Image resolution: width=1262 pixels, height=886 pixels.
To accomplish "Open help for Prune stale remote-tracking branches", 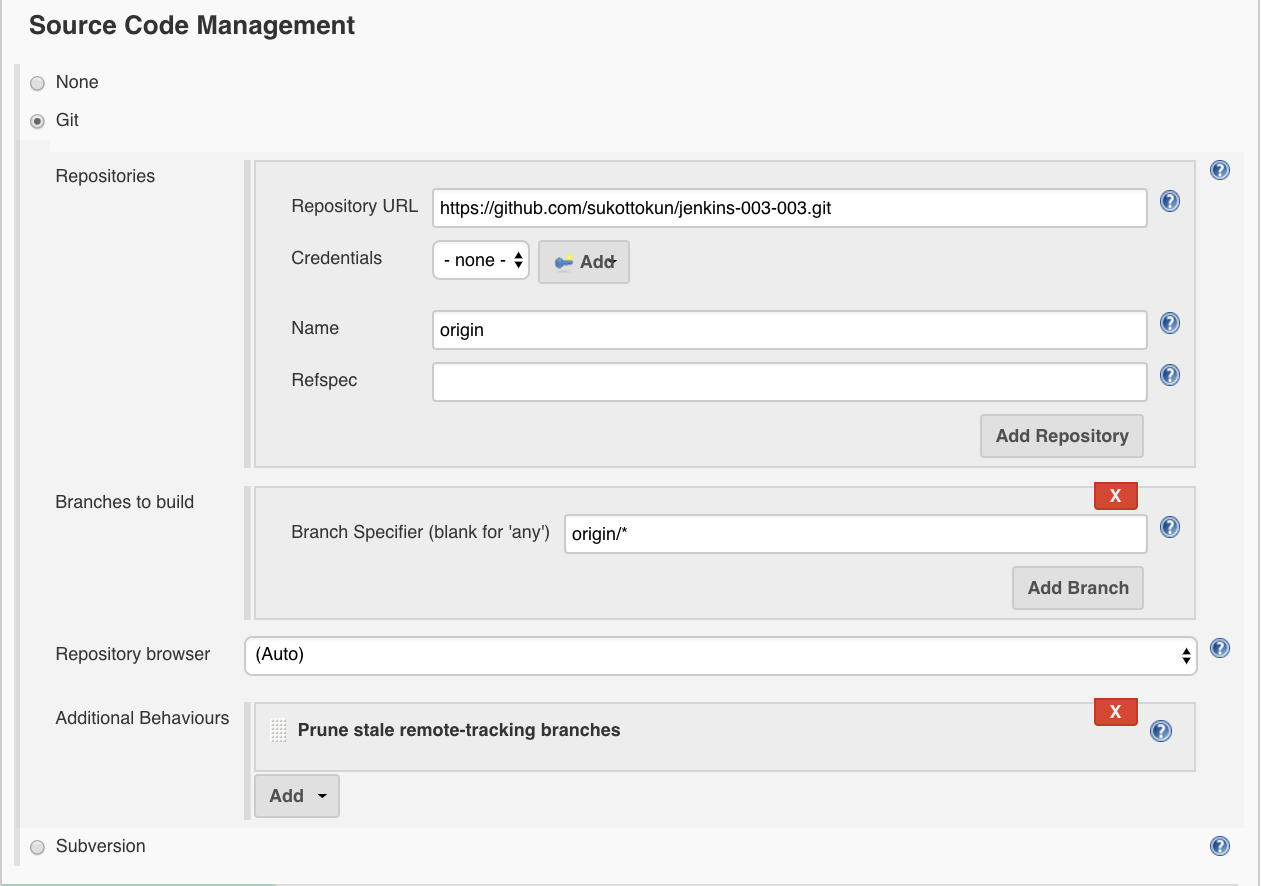I will [1160, 732].
